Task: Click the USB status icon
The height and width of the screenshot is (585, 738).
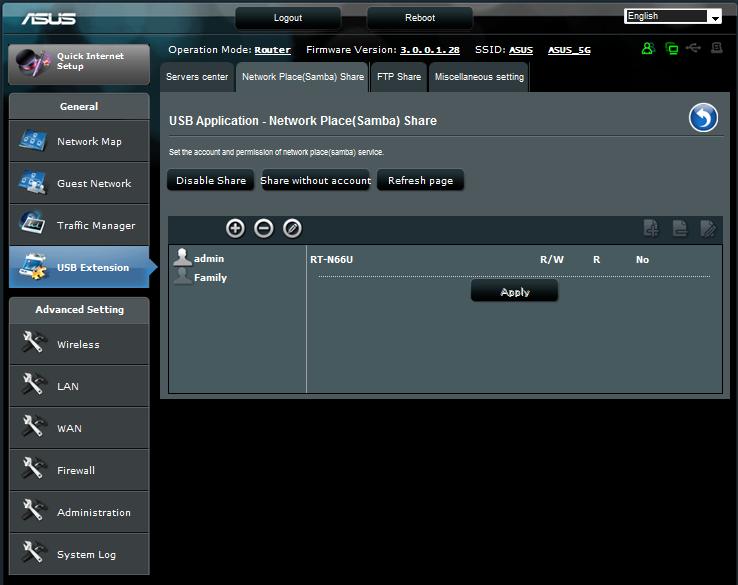Action: [693, 48]
